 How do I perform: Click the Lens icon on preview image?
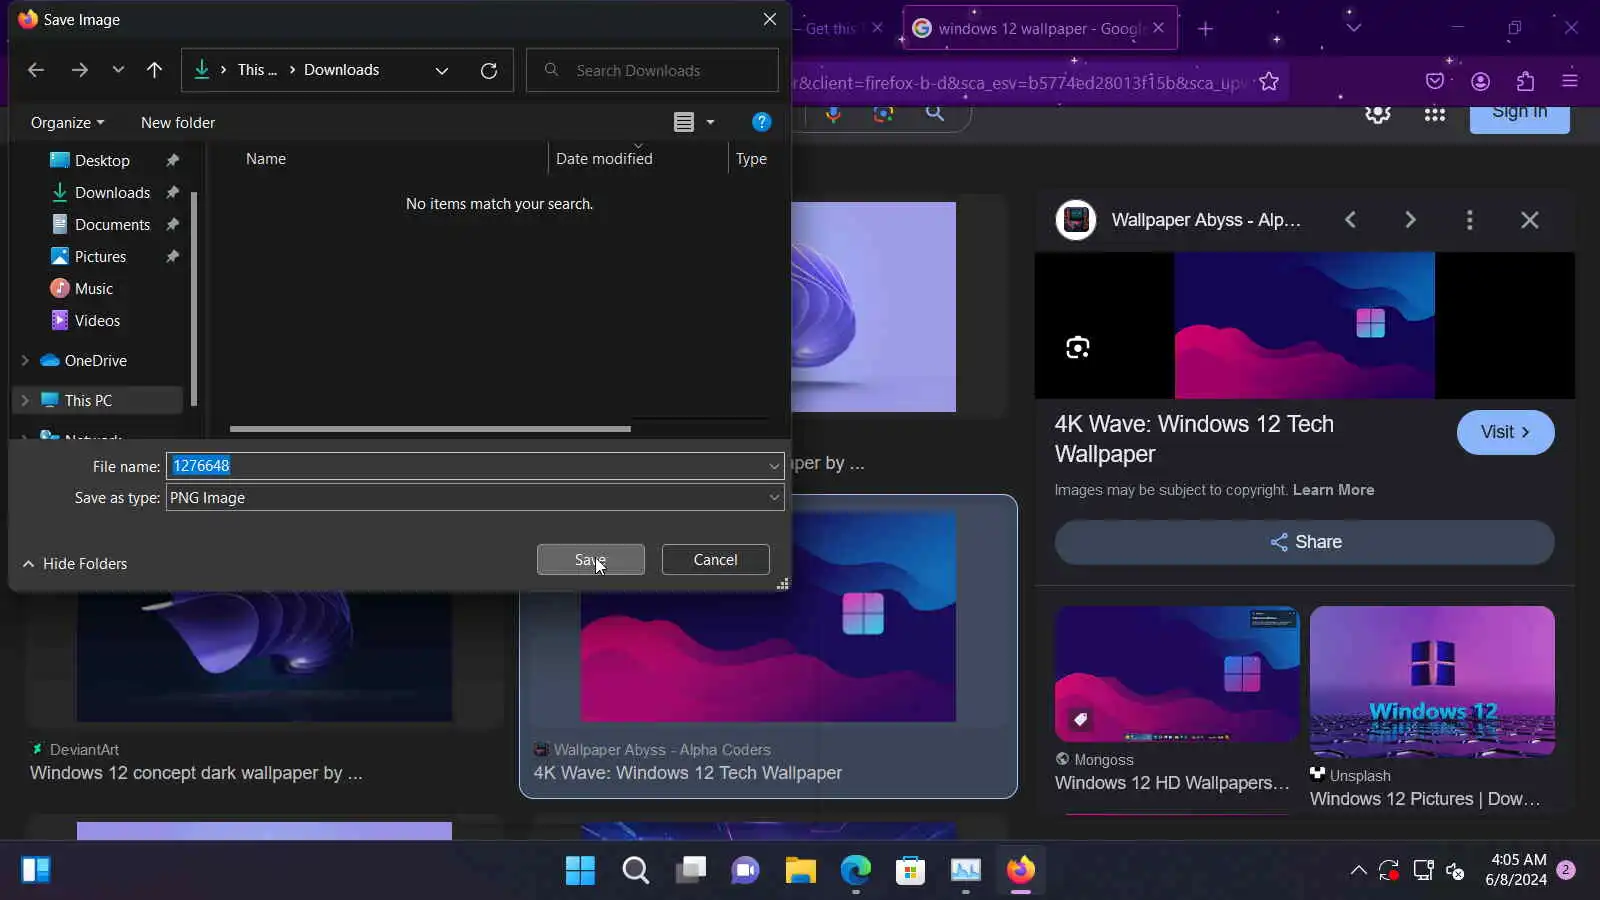(1078, 348)
